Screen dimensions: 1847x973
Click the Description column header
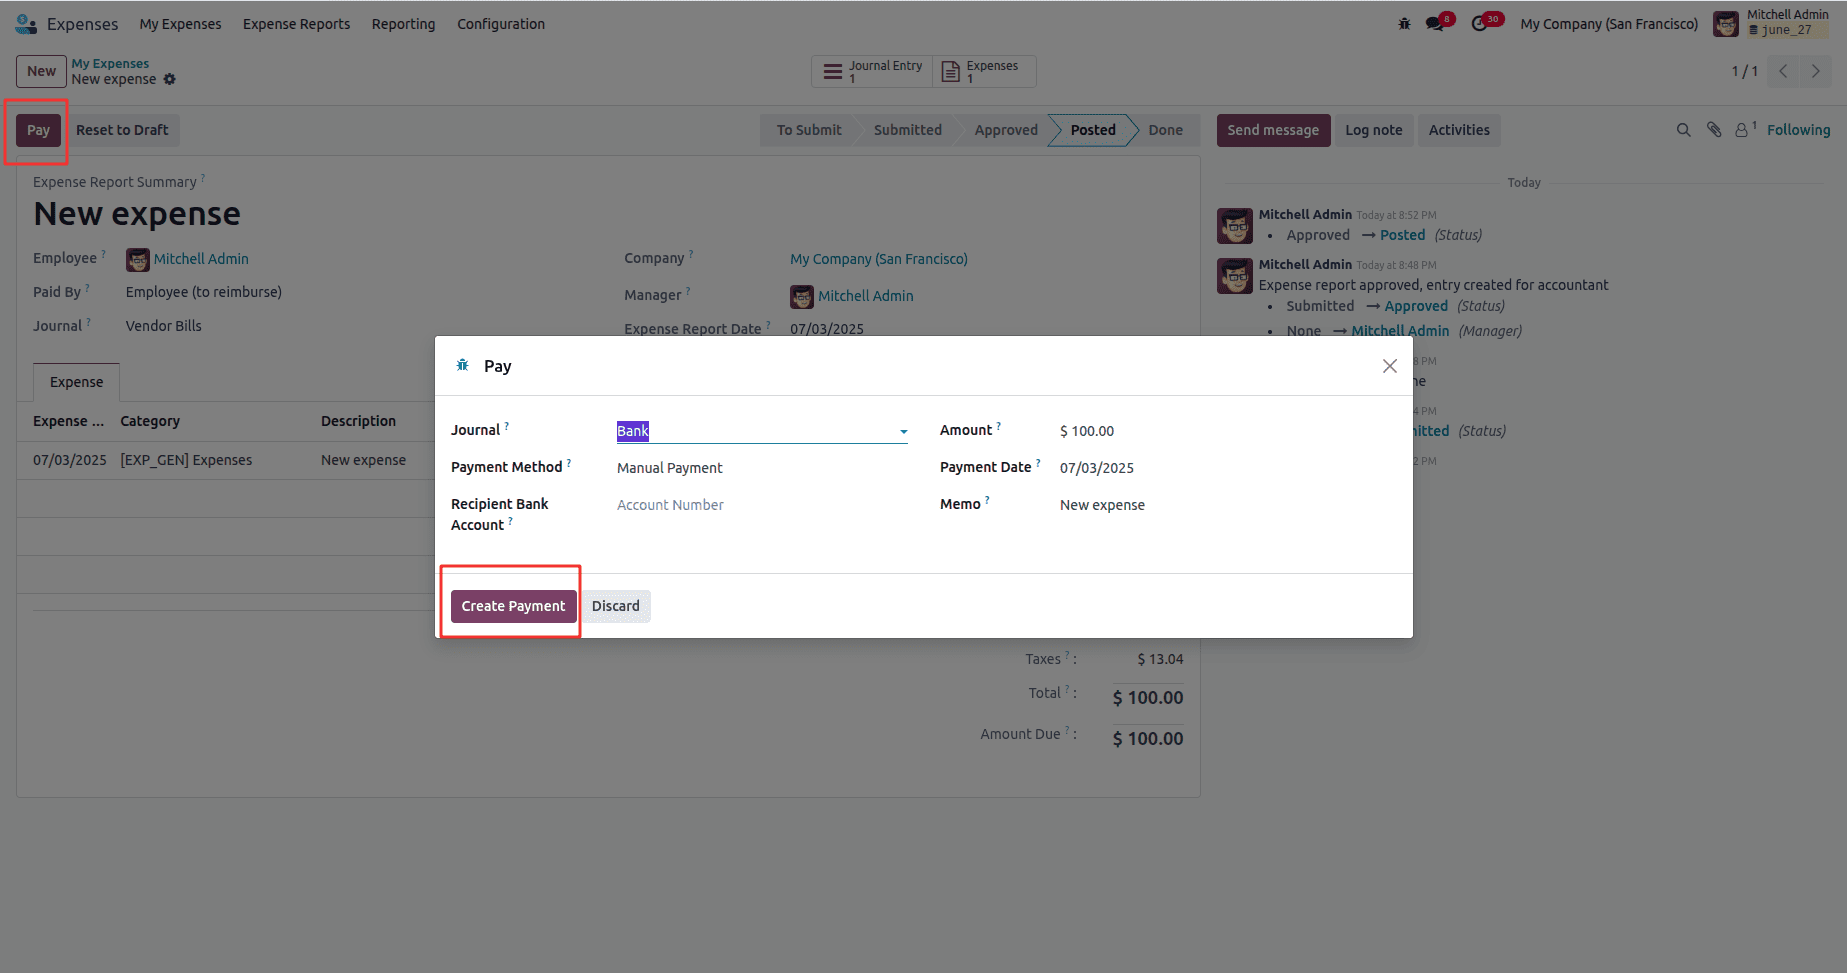coord(358,421)
